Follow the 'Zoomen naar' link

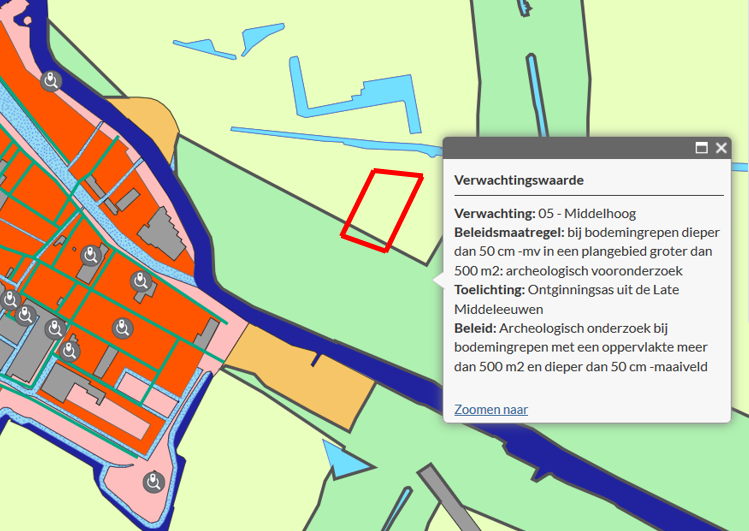point(491,410)
